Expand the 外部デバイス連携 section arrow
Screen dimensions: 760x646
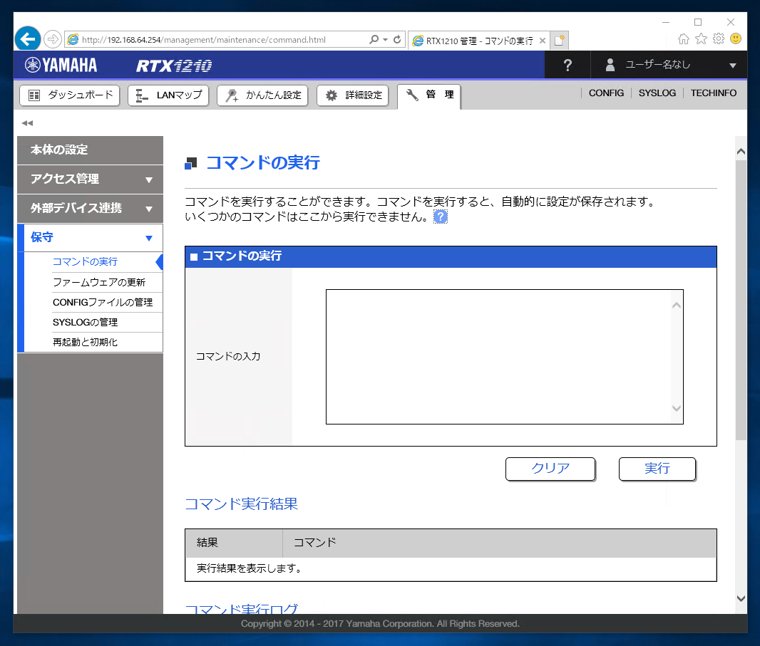click(x=149, y=209)
